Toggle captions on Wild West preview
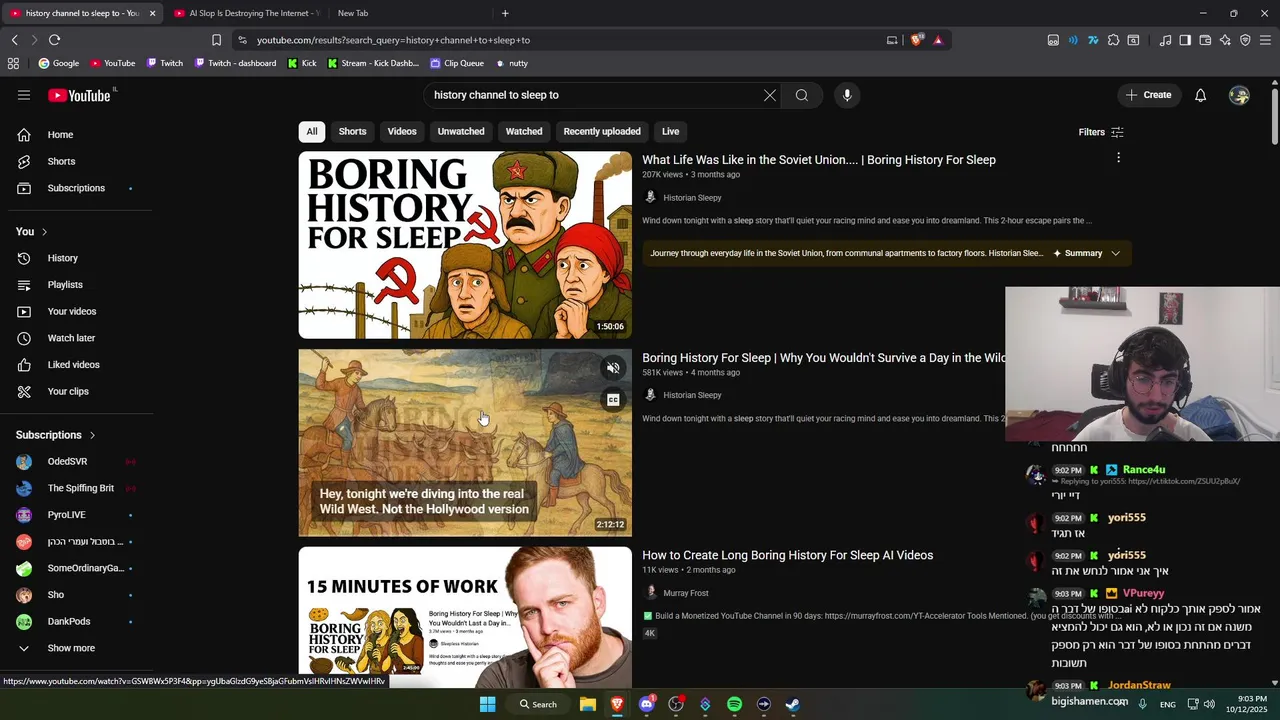The width and height of the screenshot is (1280, 720). [613, 400]
